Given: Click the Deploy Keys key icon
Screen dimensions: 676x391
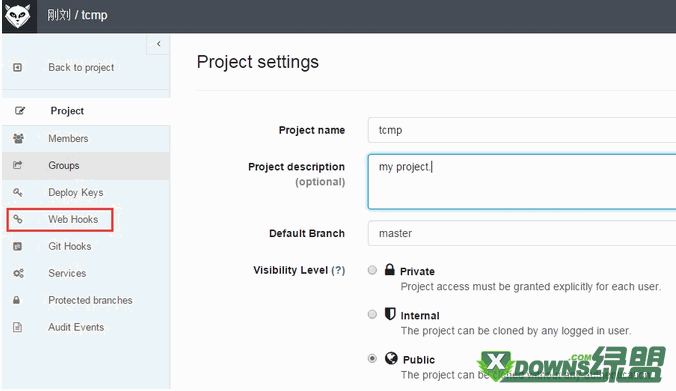Looking at the screenshot, I should point(18,192).
